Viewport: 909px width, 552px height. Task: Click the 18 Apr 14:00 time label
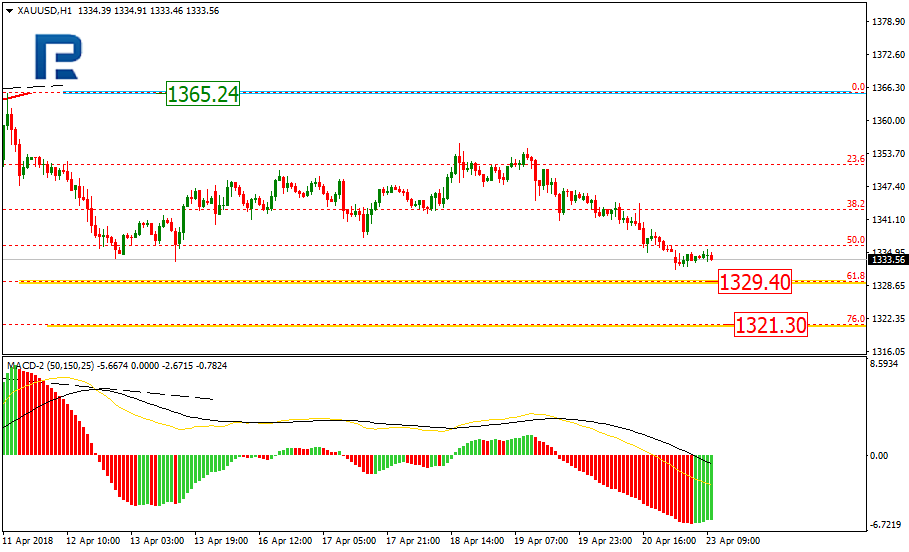click(x=477, y=541)
